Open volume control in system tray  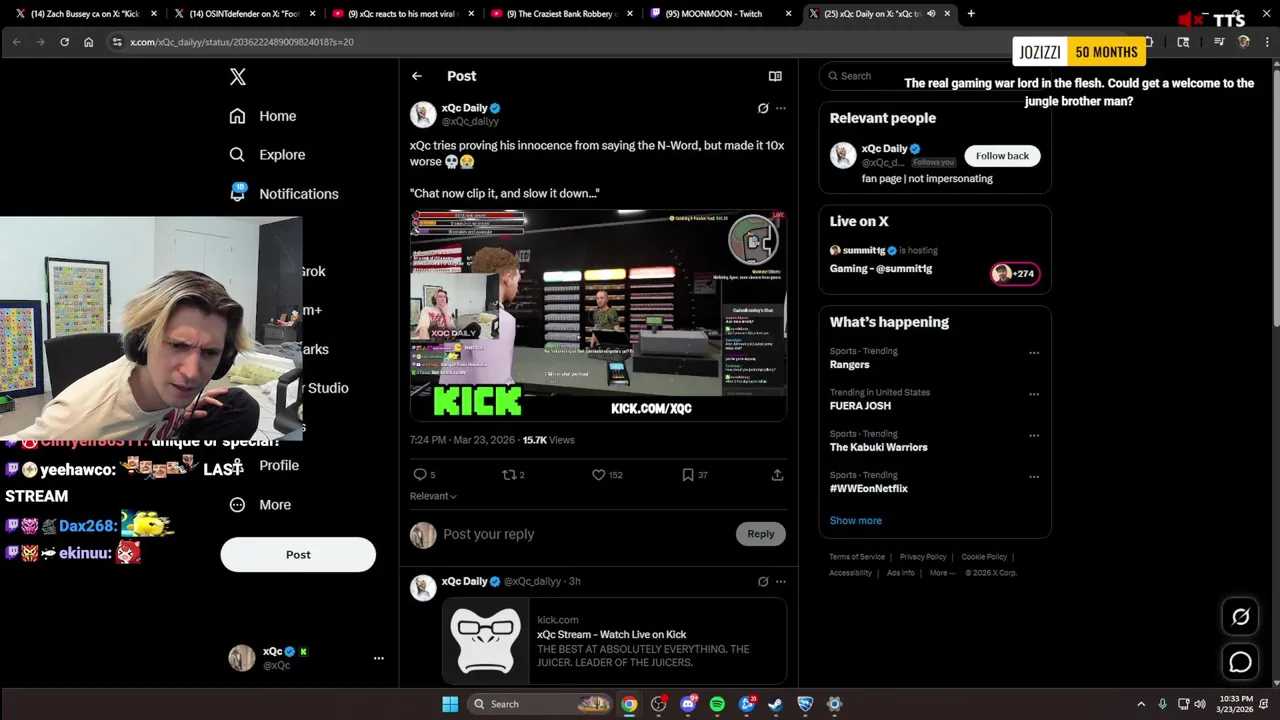pos(1199,704)
